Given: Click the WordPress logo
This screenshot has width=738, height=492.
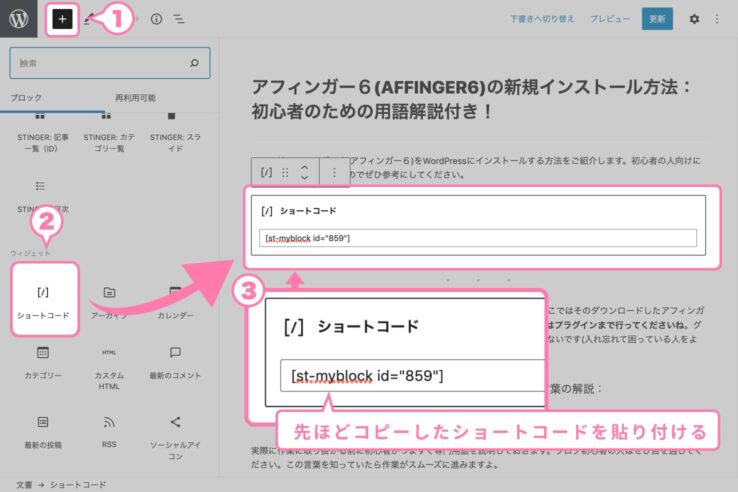Looking at the screenshot, I should click(x=18, y=19).
